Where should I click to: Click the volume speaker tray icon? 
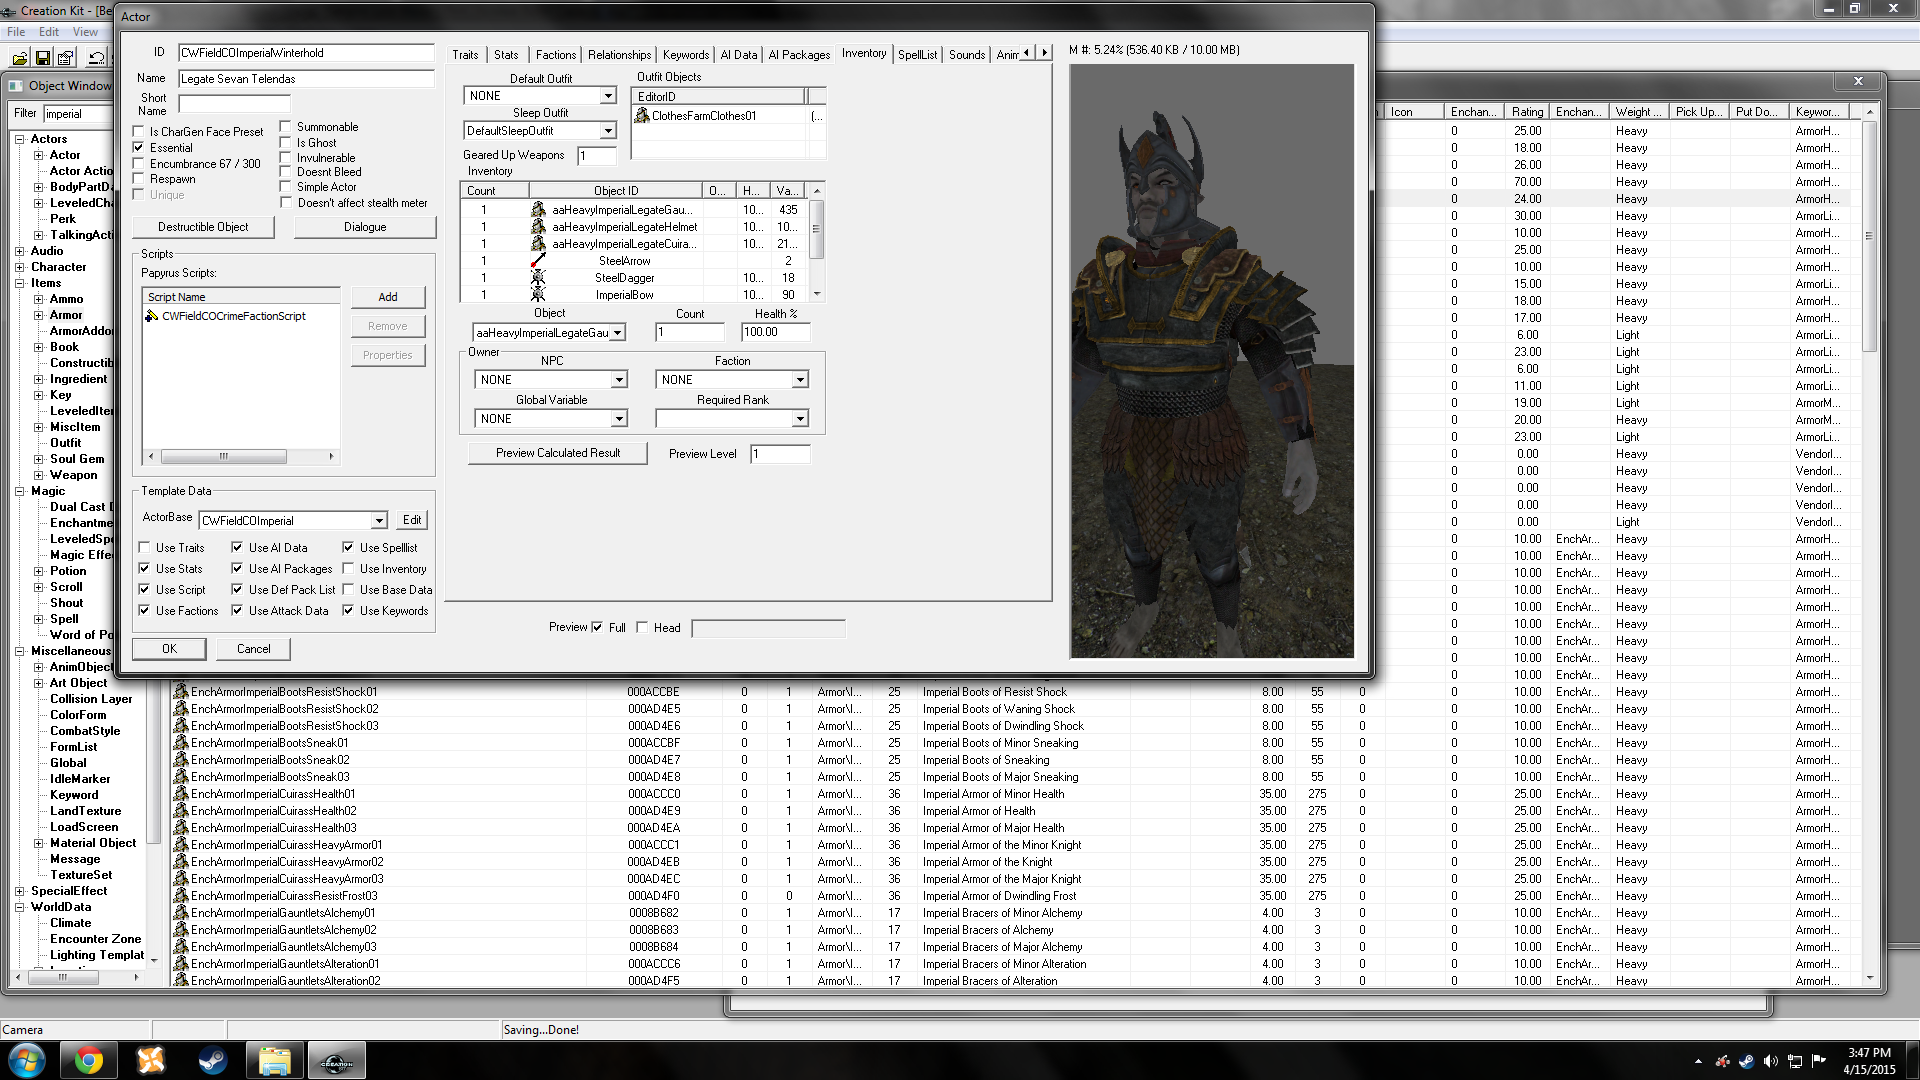tap(1771, 1061)
